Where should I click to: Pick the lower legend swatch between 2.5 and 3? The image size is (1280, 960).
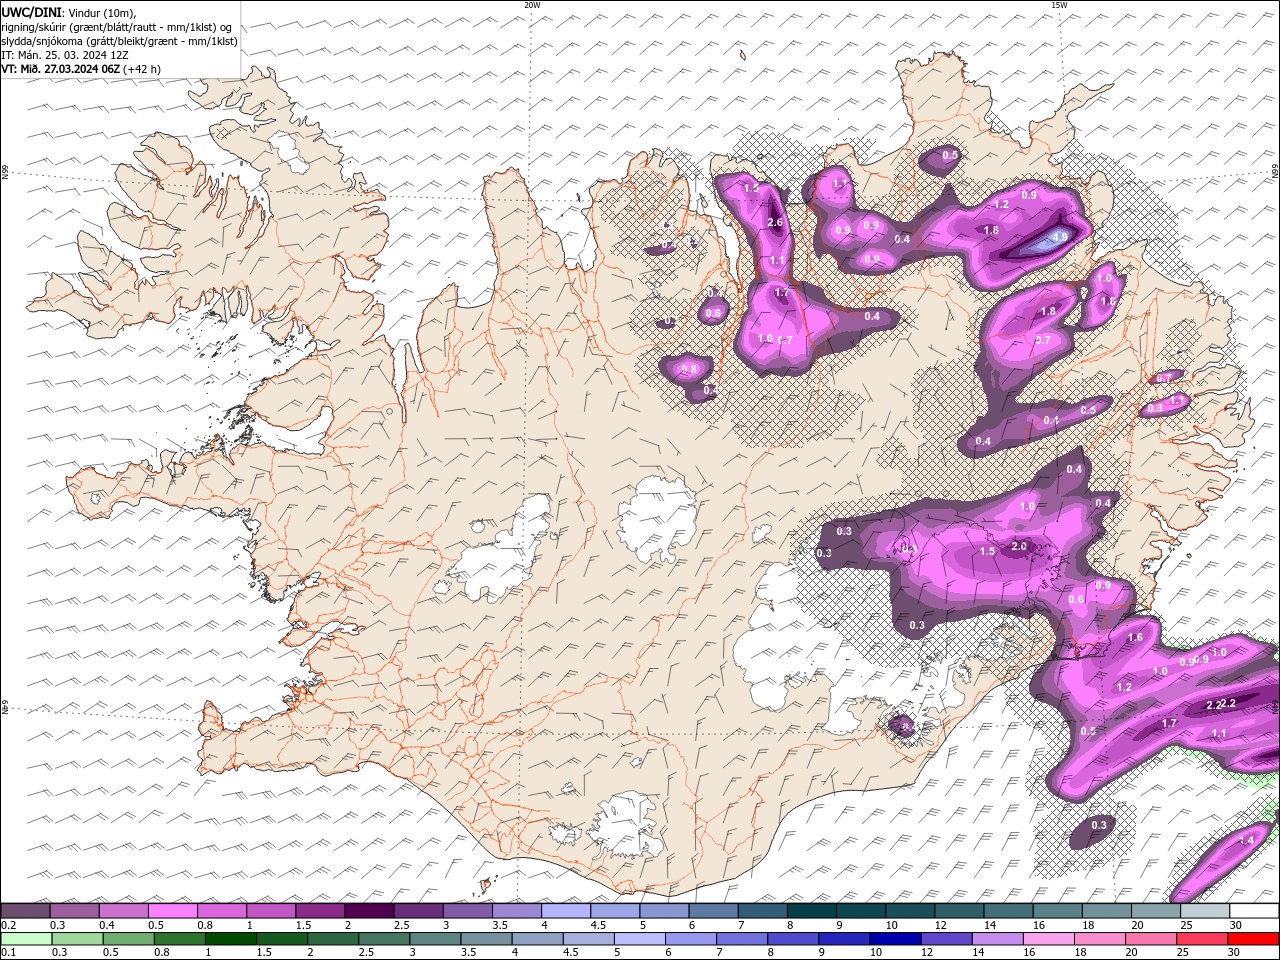[384, 939]
